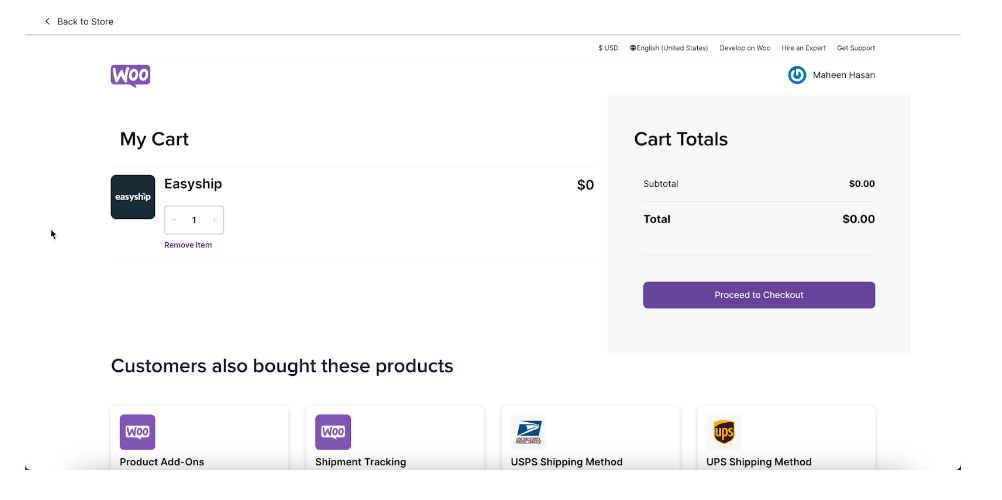Click the Easyship product thumbnail
Viewport: 1002px width, 500px height.
point(133,197)
